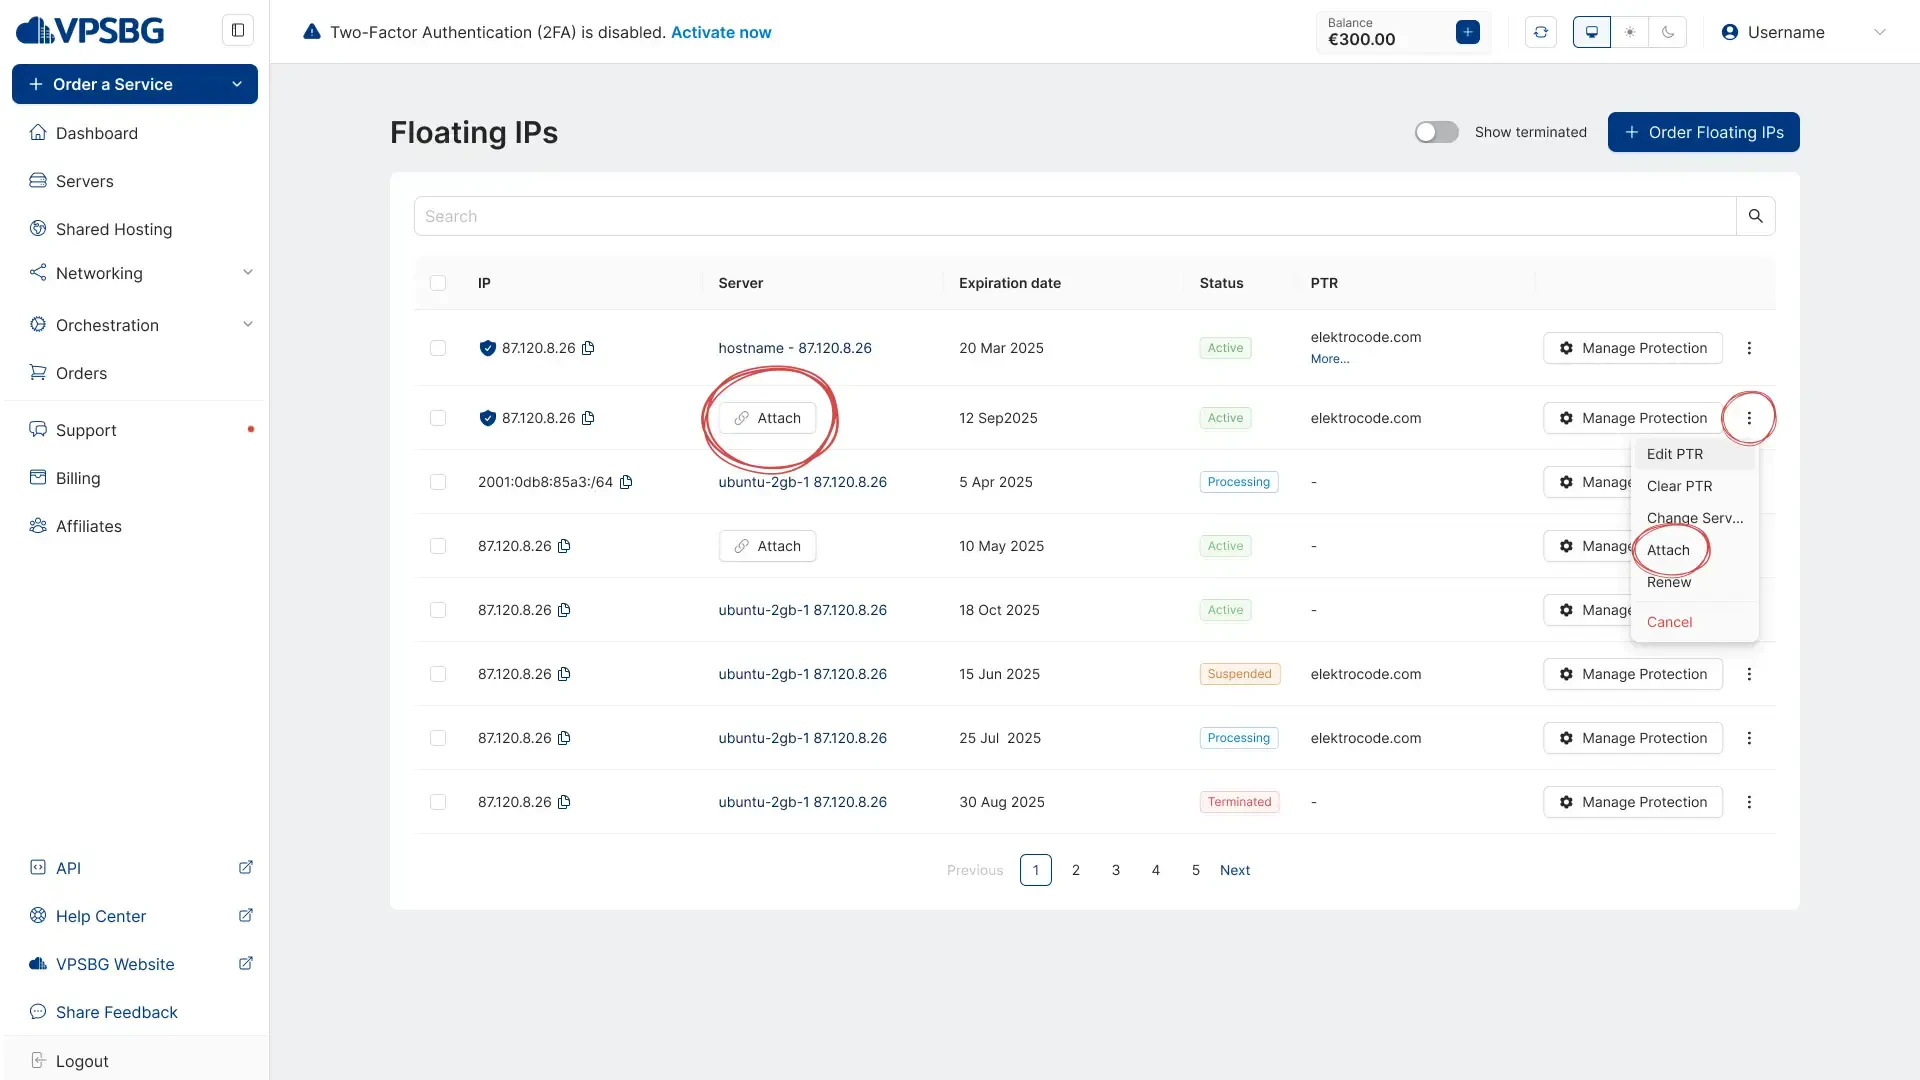The image size is (1920, 1080).
Task: Select the light mode sun icon
Action: click(1630, 32)
